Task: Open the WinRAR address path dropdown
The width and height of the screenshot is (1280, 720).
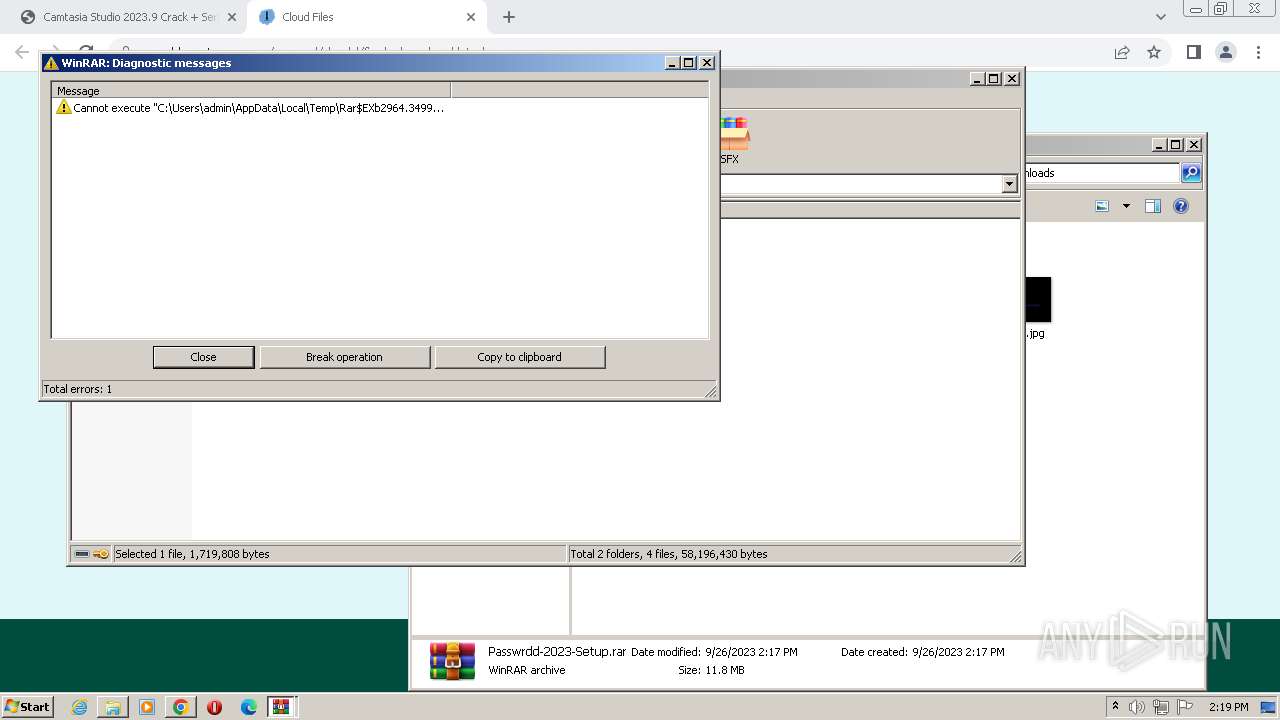Action: (x=1009, y=184)
